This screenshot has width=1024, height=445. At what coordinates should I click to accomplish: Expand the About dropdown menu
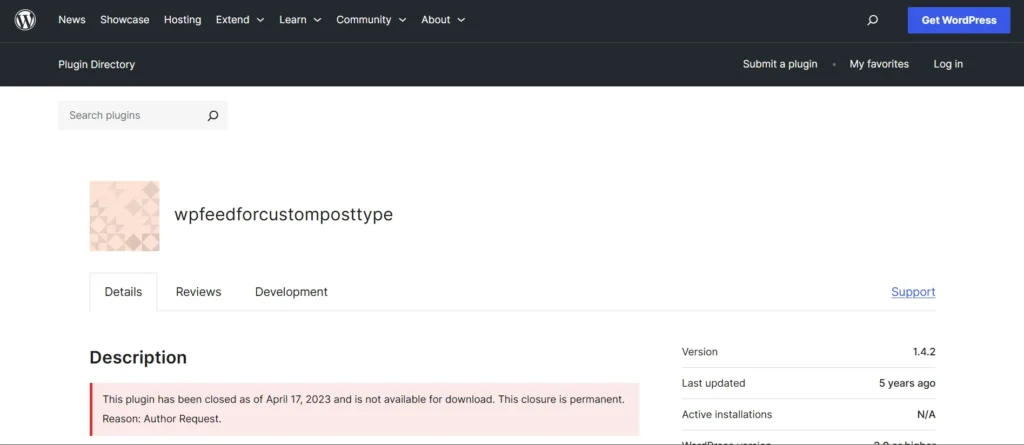coord(443,20)
